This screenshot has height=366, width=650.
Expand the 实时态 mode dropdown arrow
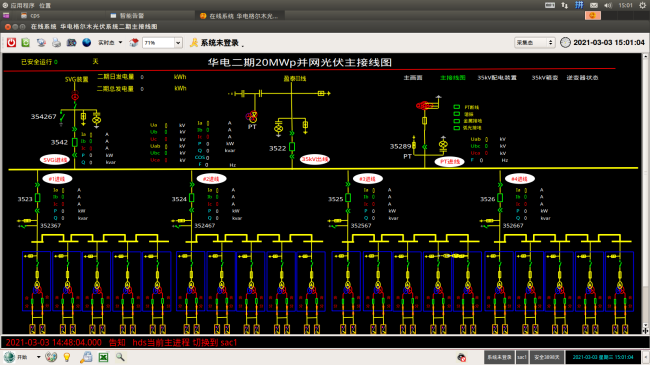(x=120, y=42)
